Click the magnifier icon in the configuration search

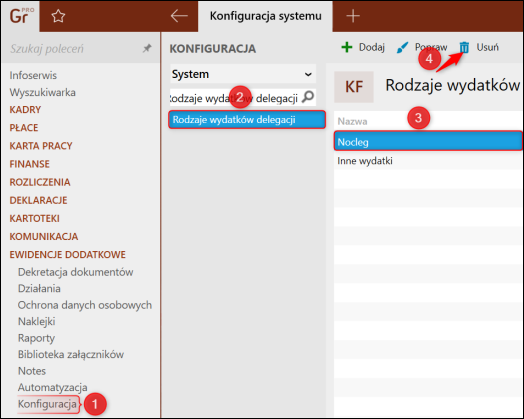click(x=308, y=97)
